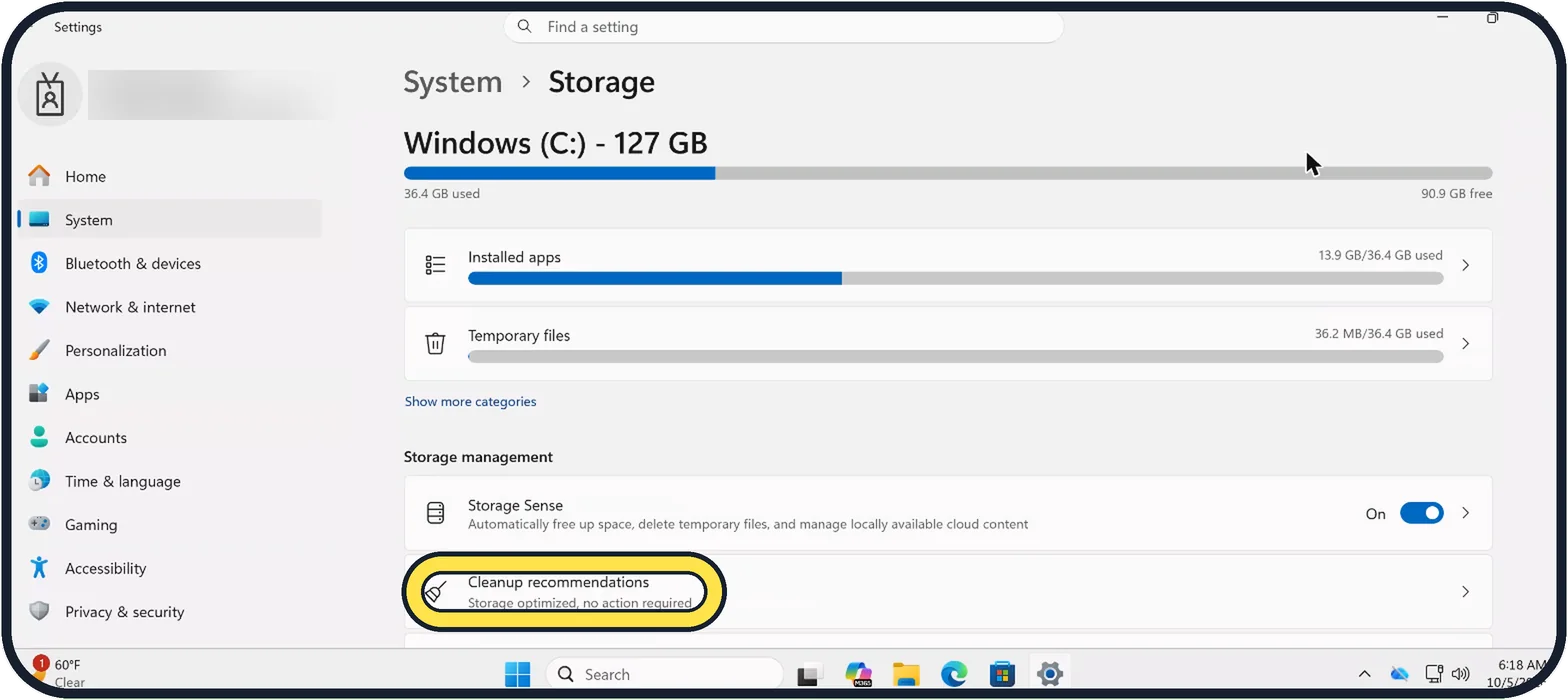Click the user account avatar icon
The width and height of the screenshot is (1568, 700).
(50, 95)
